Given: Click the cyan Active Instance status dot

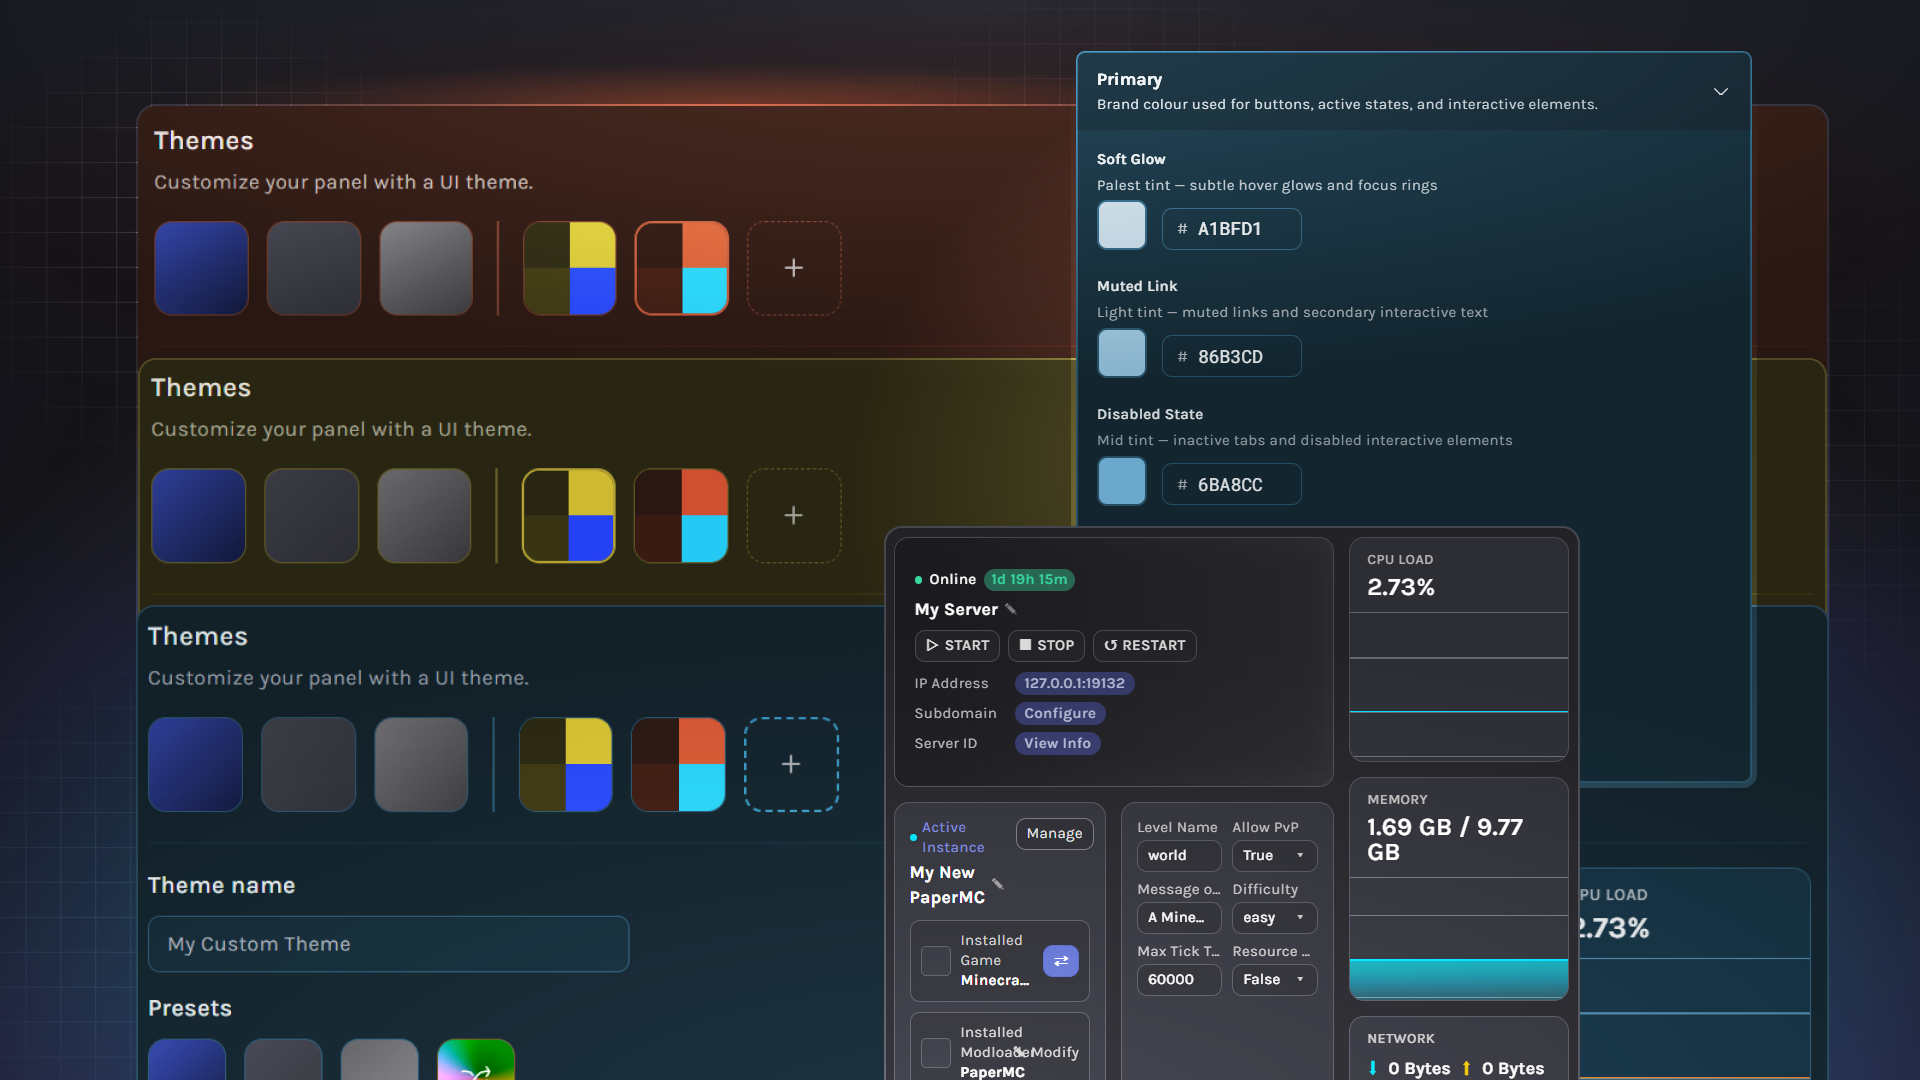Looking at the screenshot, I should 914,837.
